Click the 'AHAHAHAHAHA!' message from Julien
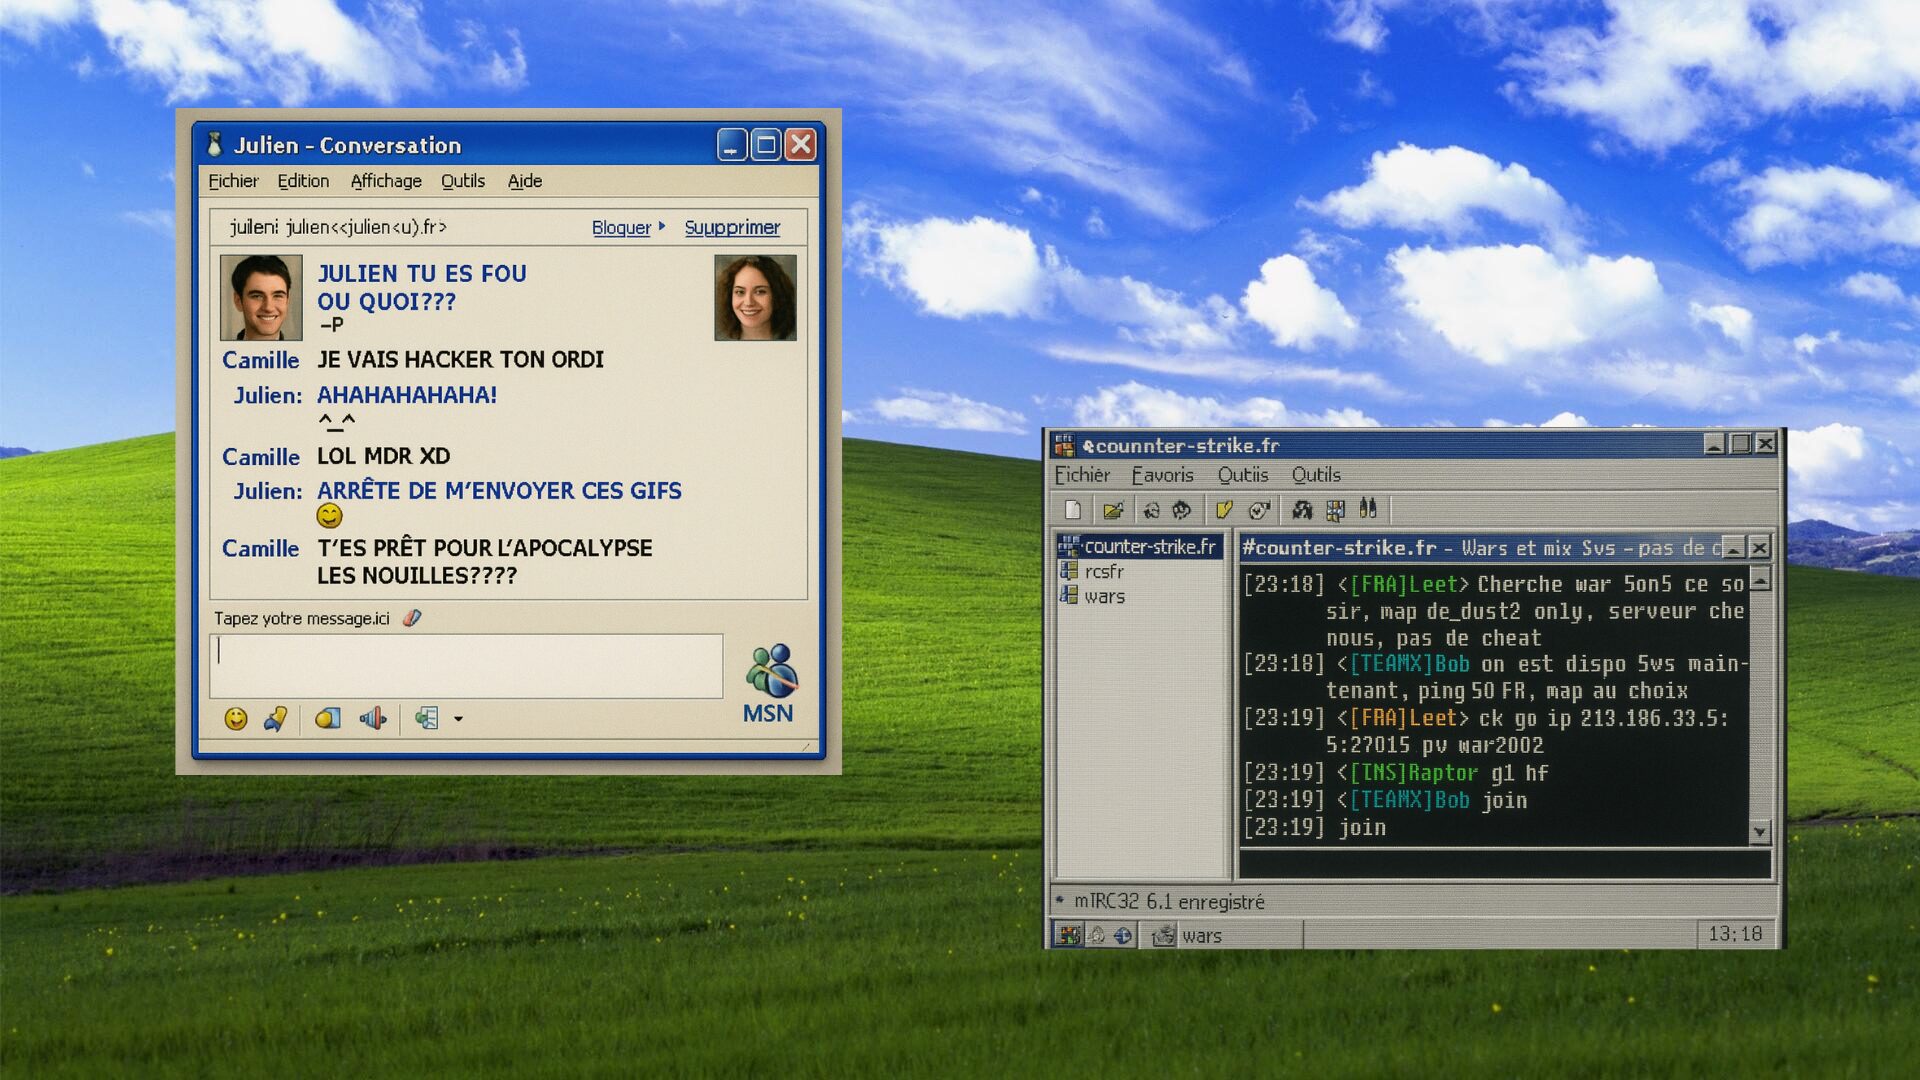This screenshot has width=1920, height=1080. (x=406, y=395)
